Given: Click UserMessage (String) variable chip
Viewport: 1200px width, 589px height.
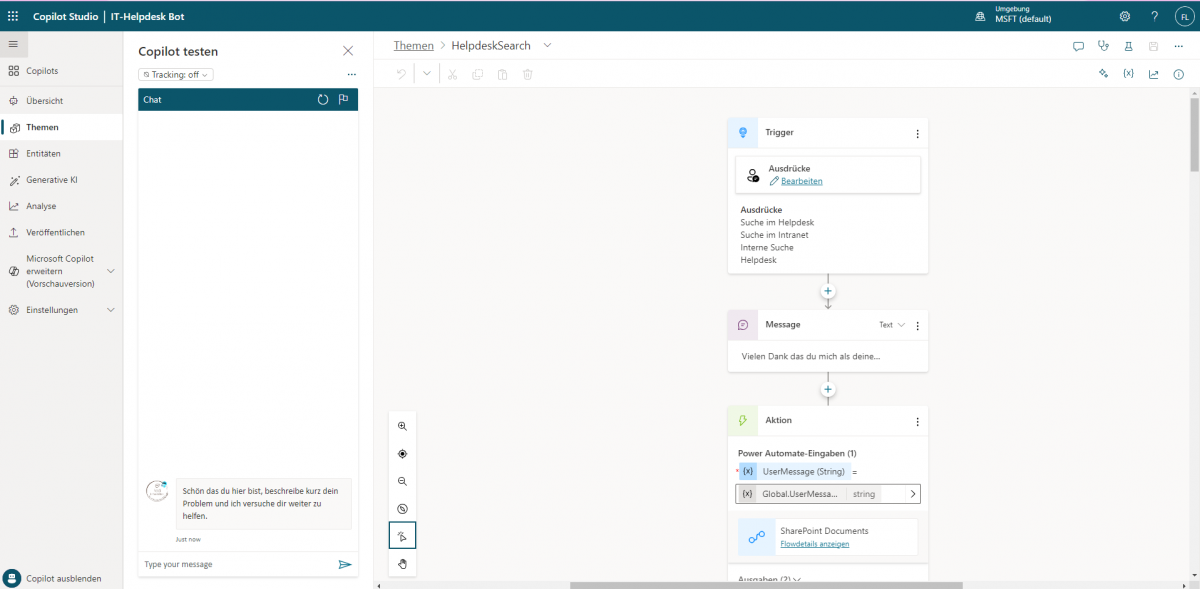Looking at the screenshot, I should (x=795, y=471).
